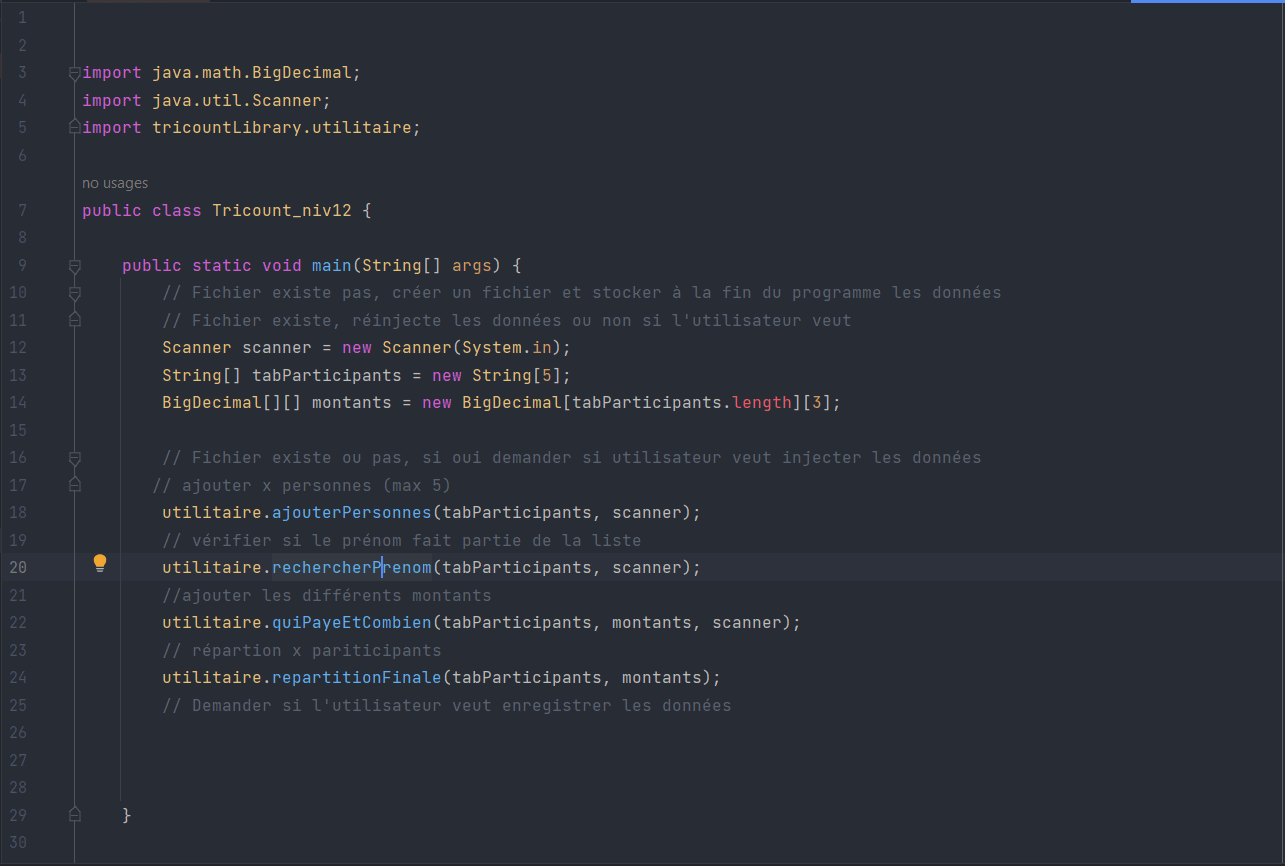Click the fold end marker on line 11

[74, 320]
